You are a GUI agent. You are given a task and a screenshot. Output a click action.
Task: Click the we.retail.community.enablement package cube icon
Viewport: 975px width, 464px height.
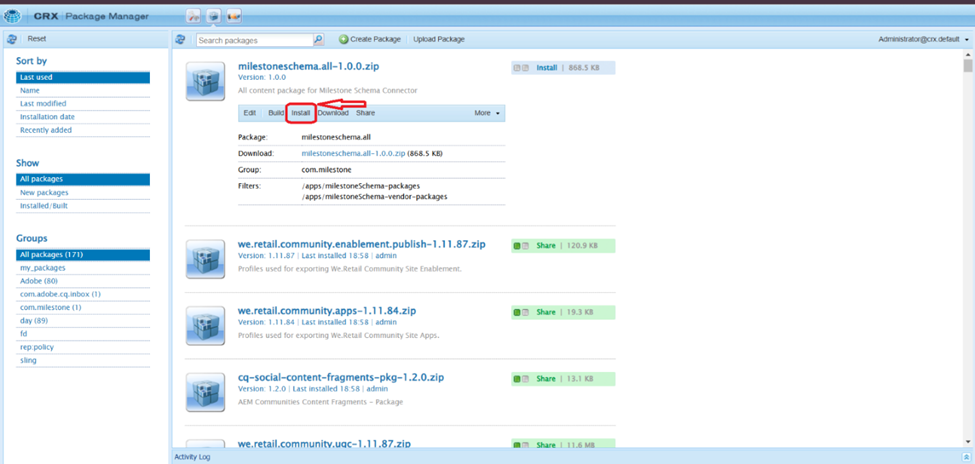[205, 259]
